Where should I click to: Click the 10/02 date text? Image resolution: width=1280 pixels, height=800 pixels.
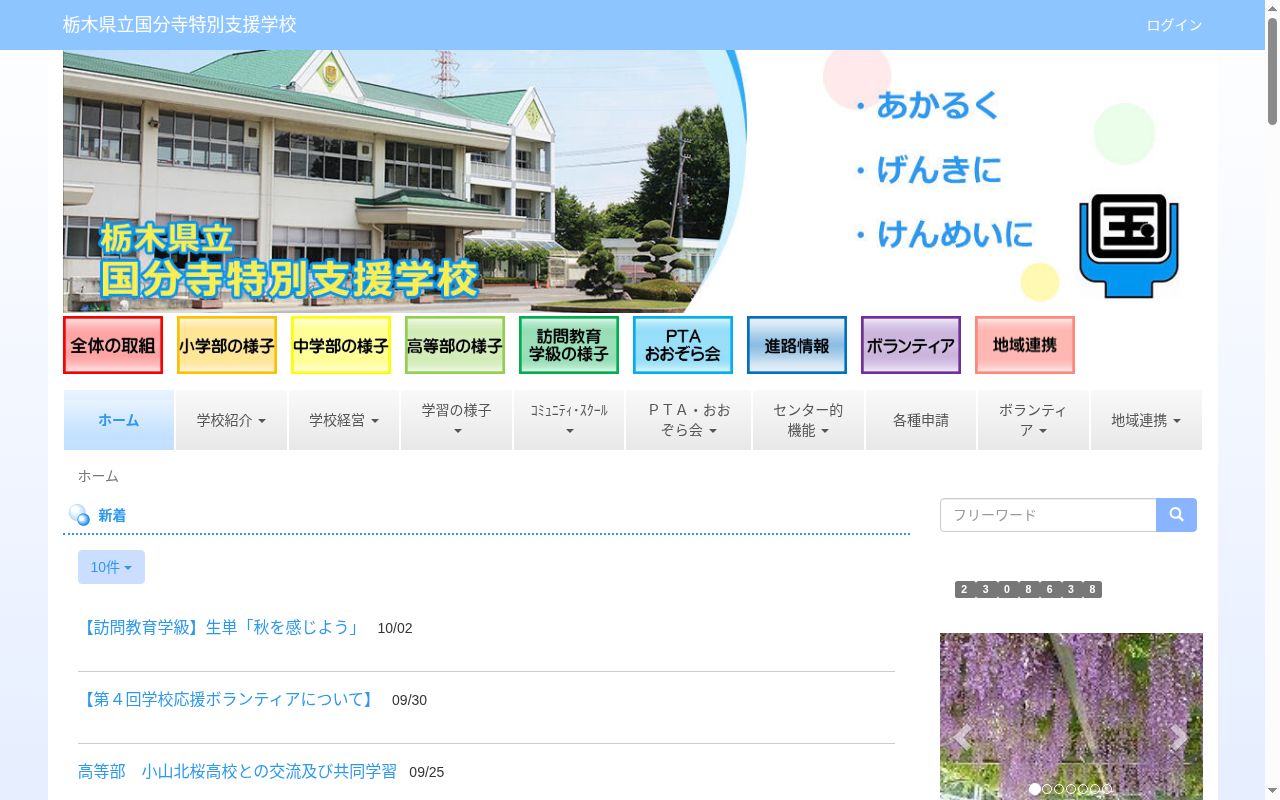395,628
